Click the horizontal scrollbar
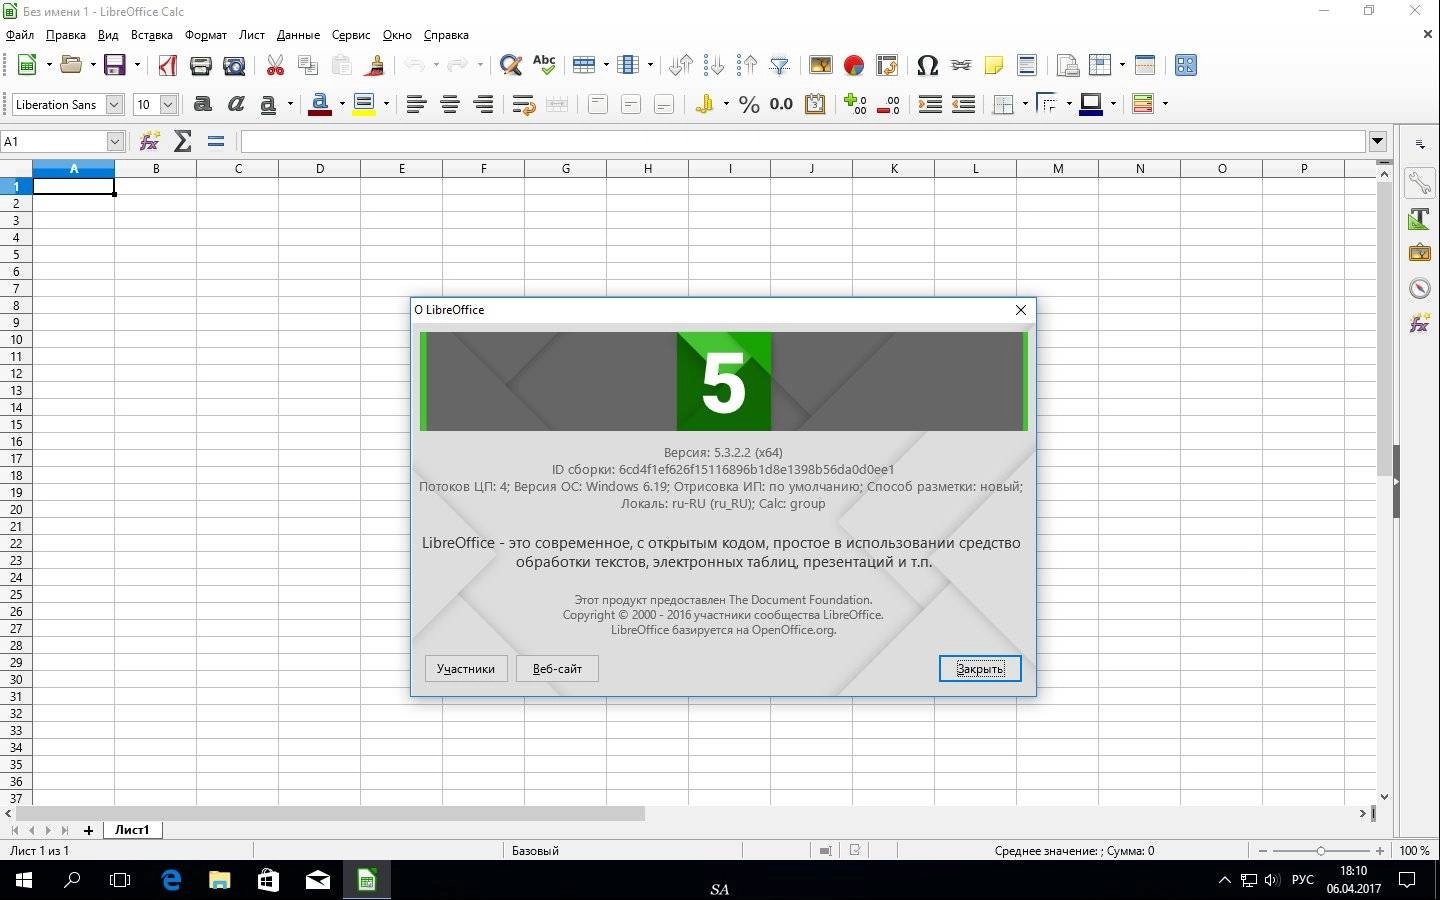The height and width of the screenshot is (900, 1440). coord(330,814)
